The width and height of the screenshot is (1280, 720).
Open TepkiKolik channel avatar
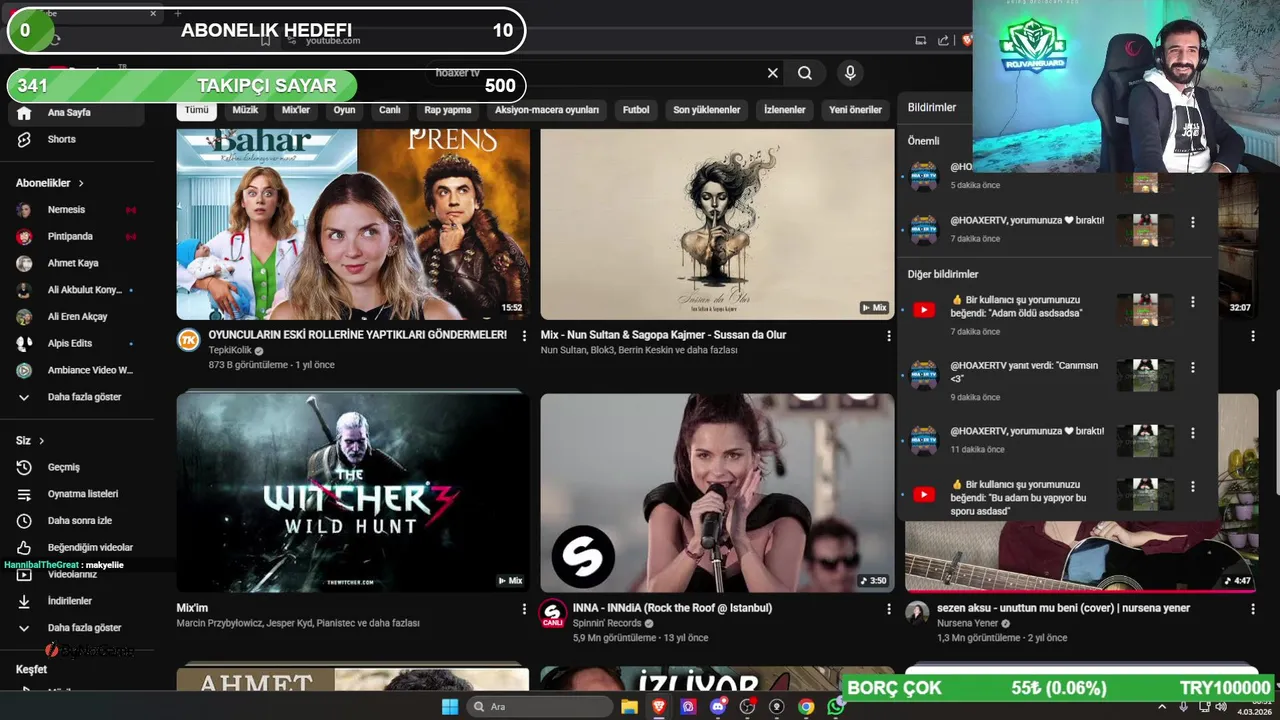(188, 340)
